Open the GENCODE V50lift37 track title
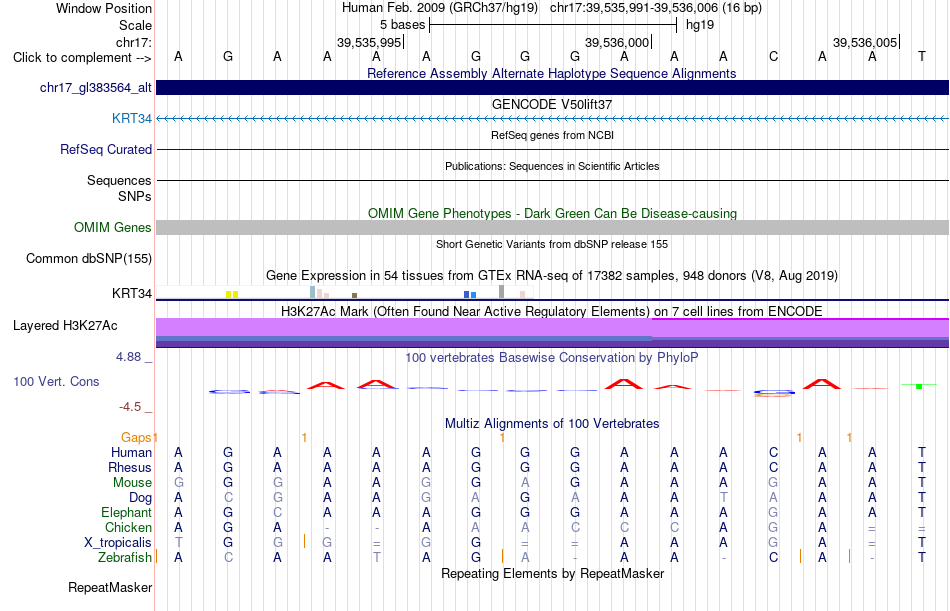Screen dimensions: 950x611 pyautogui.click(x=552, y=104)
